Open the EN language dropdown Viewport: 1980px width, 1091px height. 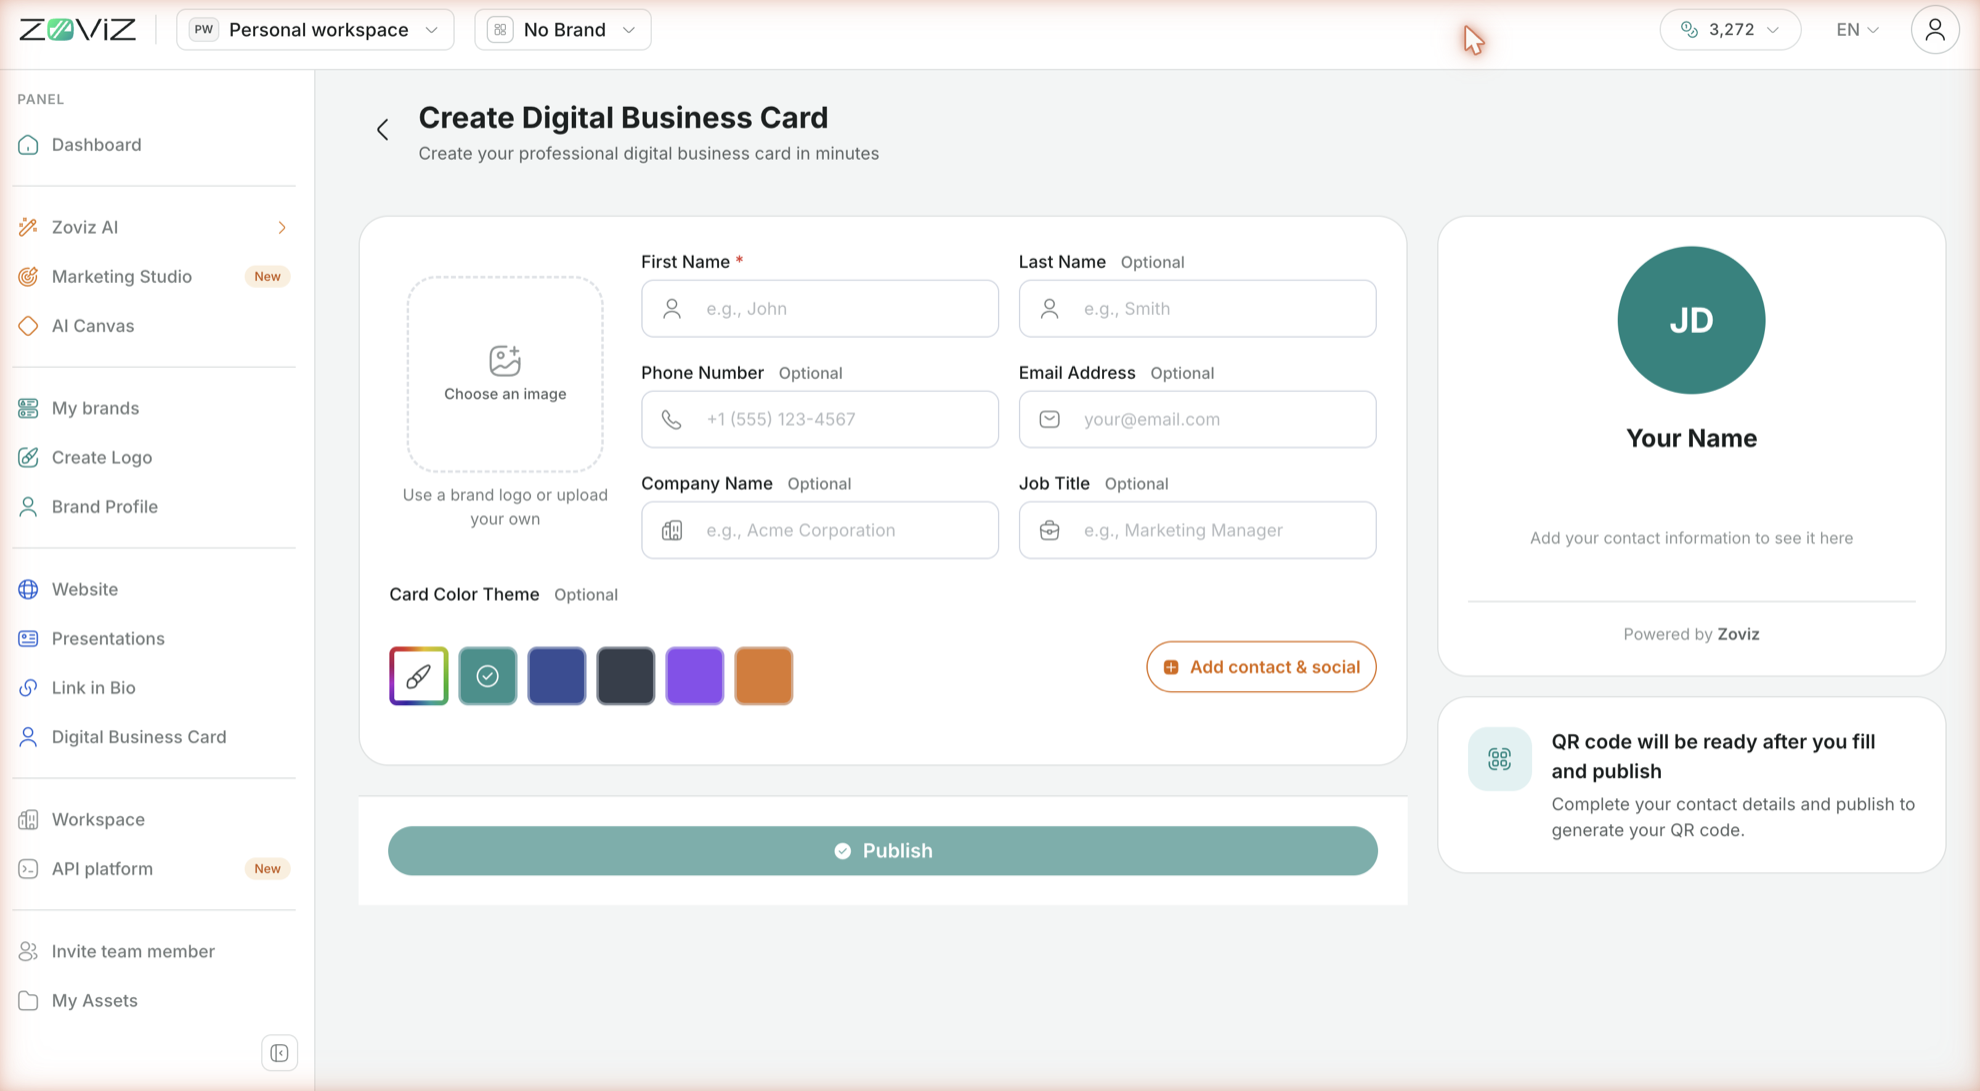1857,30
